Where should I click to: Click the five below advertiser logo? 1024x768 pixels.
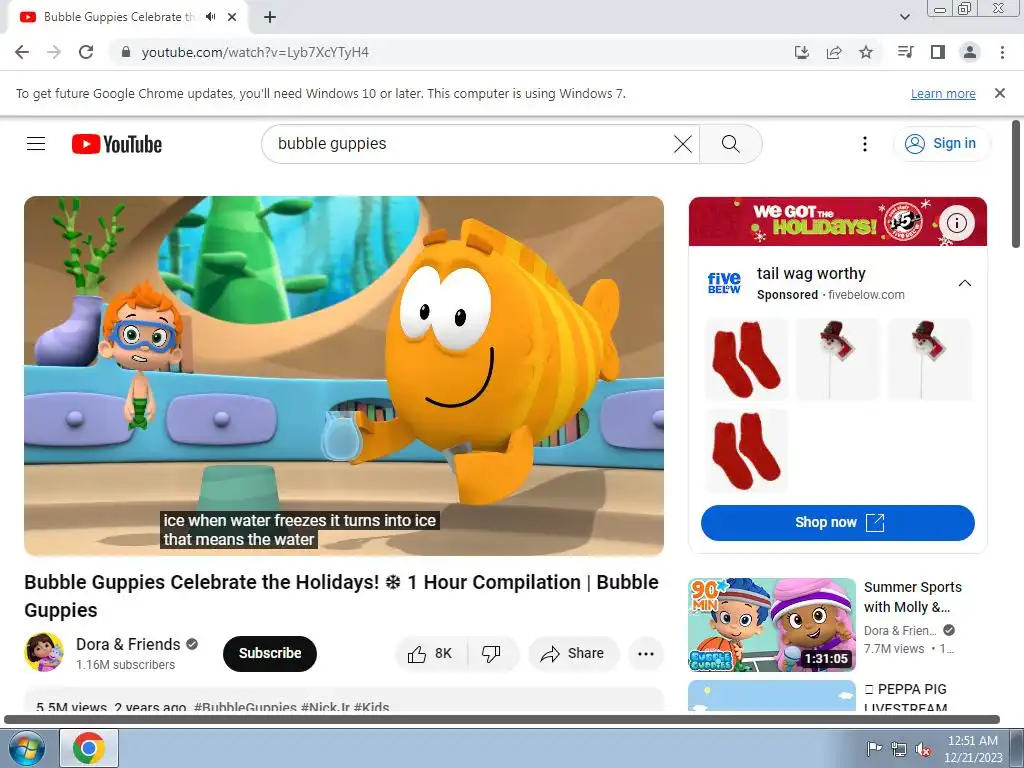724,283
